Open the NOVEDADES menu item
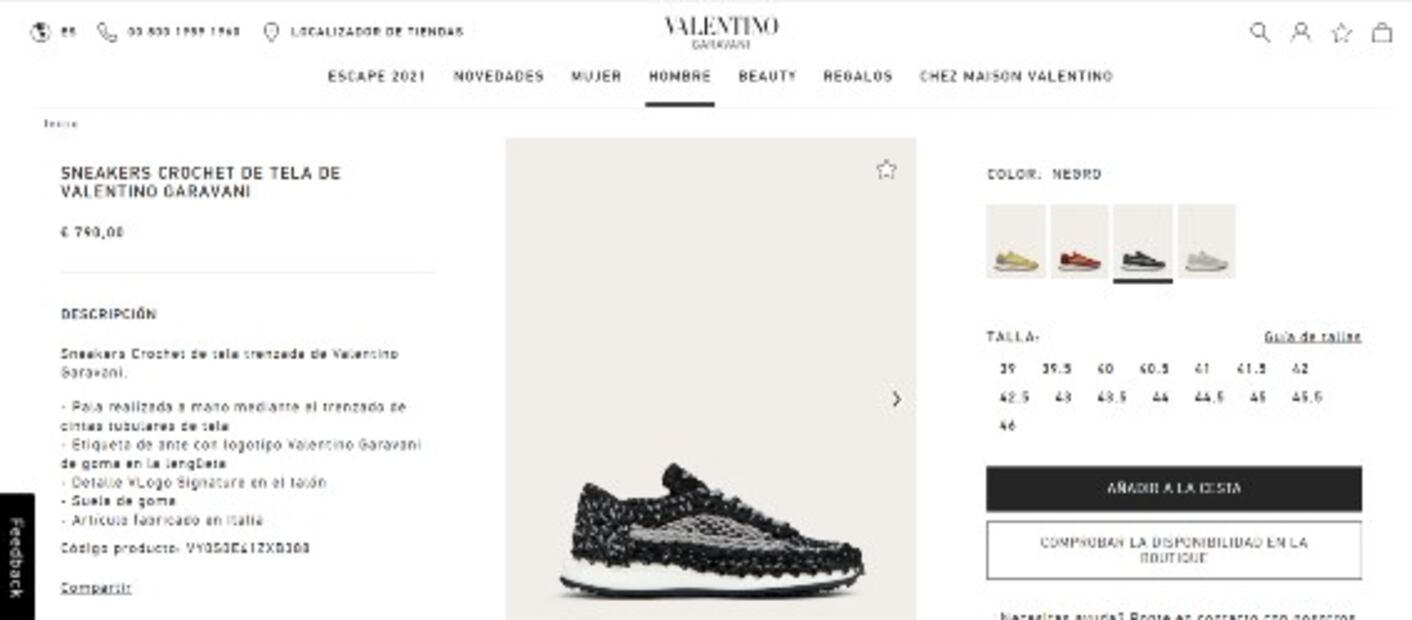The width and height of the screenshot is (1412, 620). click(x=499, y=76)
